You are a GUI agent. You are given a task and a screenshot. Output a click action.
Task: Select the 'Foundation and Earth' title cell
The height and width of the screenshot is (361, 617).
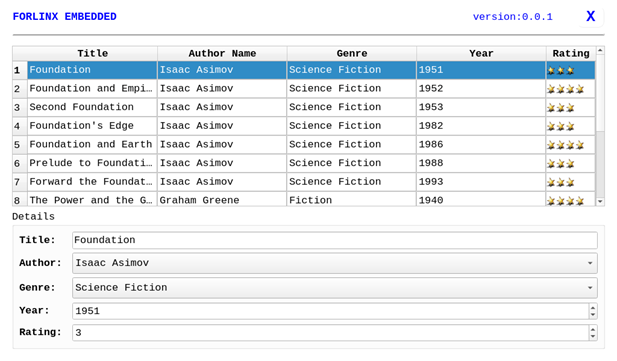coord(92,144)
